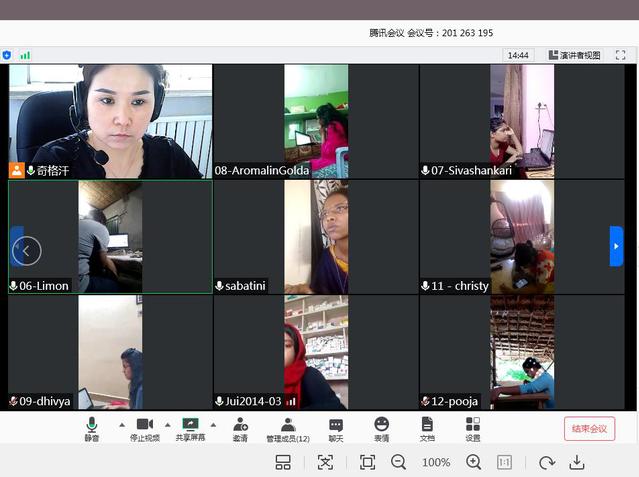Image resolution: width=639 pixels, height=477 pixels.
Task: Go to next page of participants
Action: (x=616, y=246)
